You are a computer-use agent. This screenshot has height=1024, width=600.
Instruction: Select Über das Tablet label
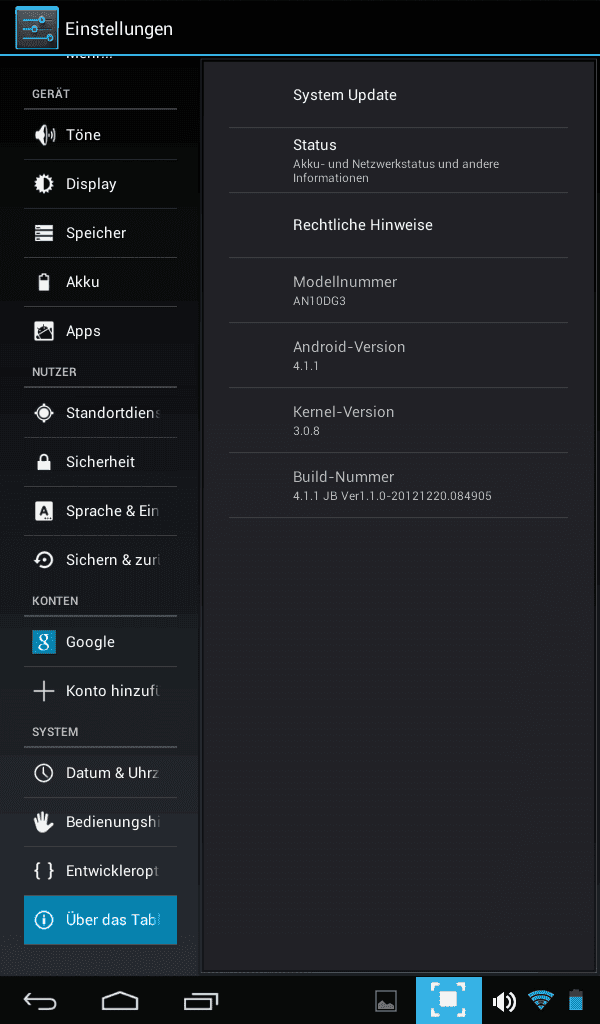tap(112, 920)
